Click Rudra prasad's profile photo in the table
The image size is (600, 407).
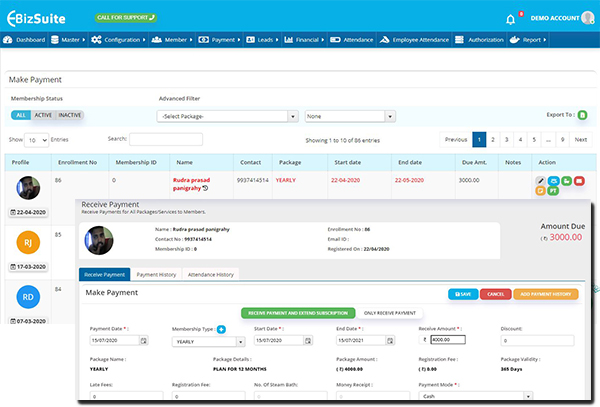tap(28, 188)
